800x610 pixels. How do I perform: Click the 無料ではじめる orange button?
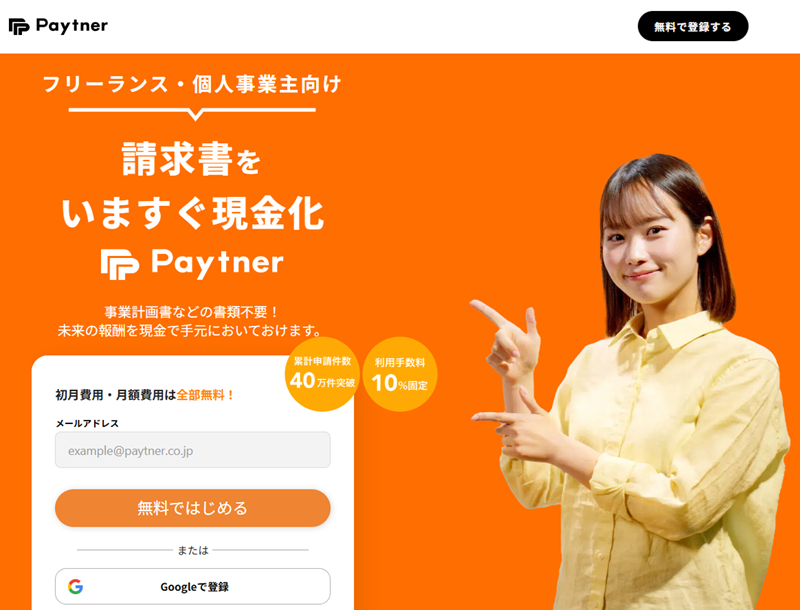(x=193, y=508)
